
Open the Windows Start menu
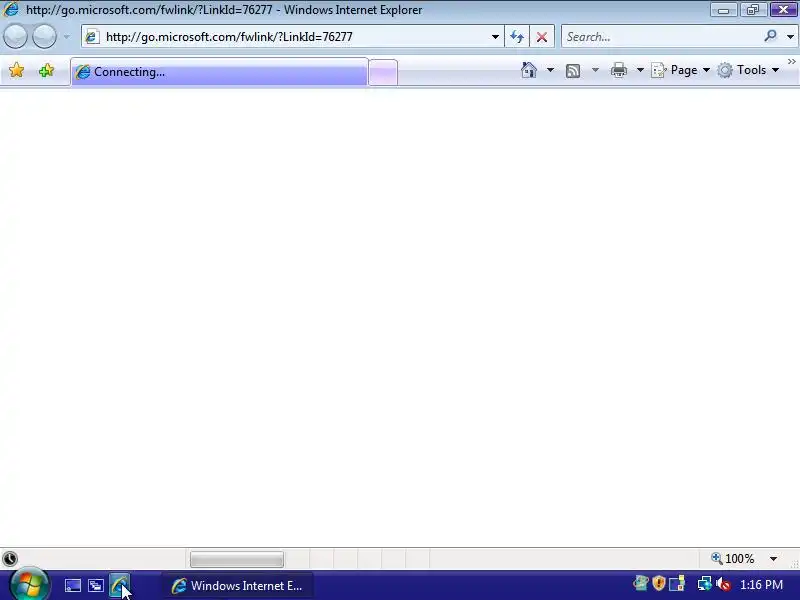tap(29, 585)
